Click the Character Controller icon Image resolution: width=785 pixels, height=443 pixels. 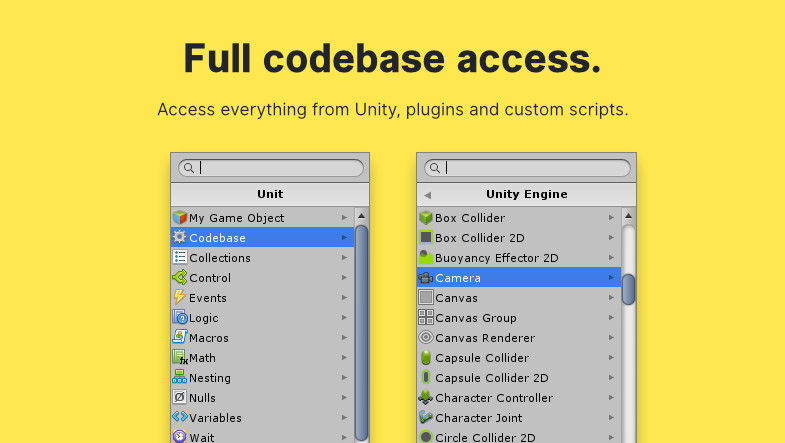pos(425,398)
